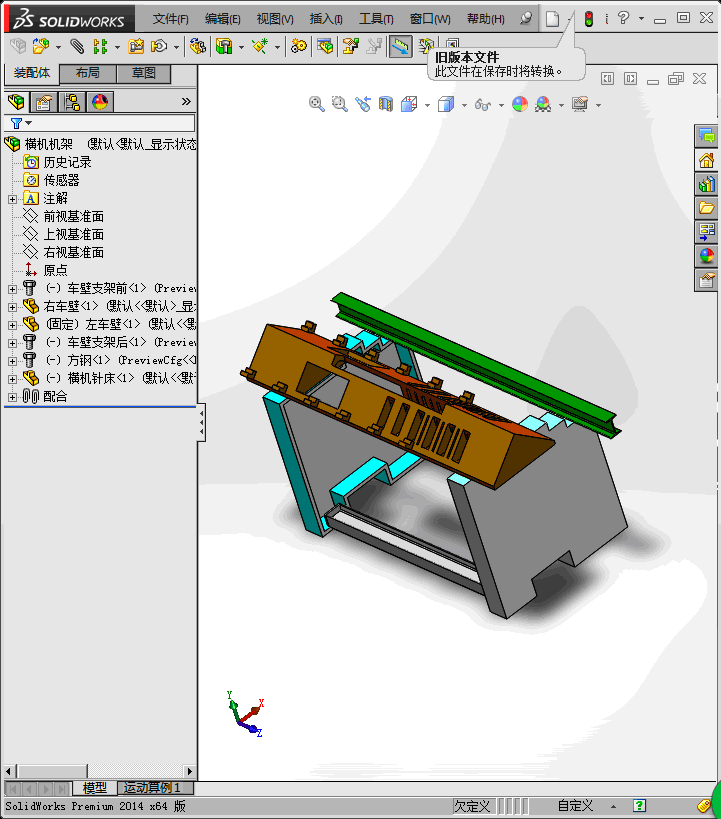Expand the 注解 annotations tree node

coord(13,199)
